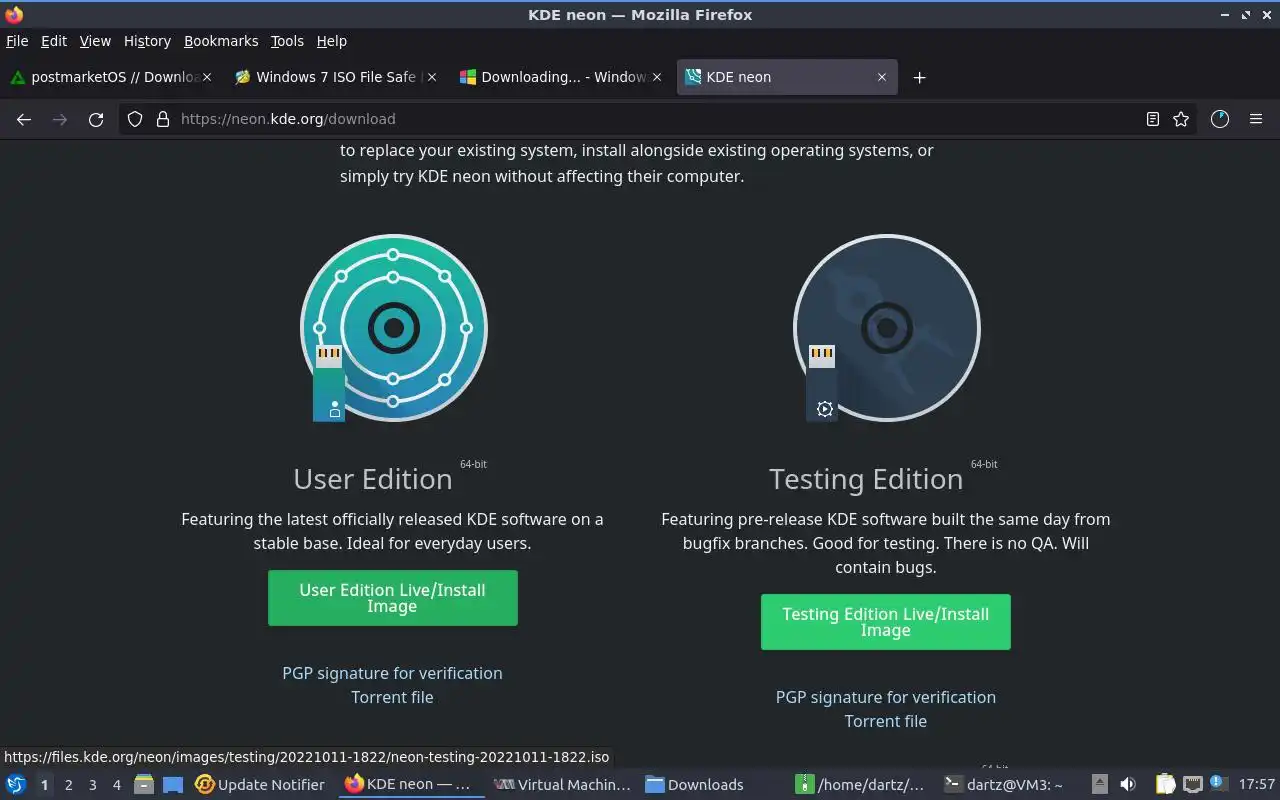
Task: Open Update Notifier from taskbar
Action: click(262, 784)
